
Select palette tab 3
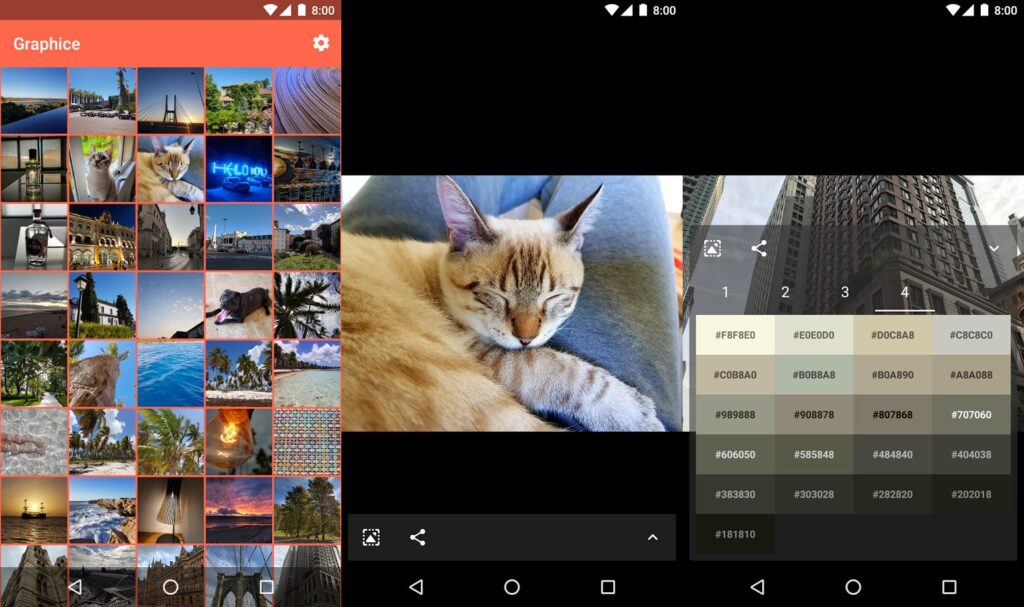845,292
